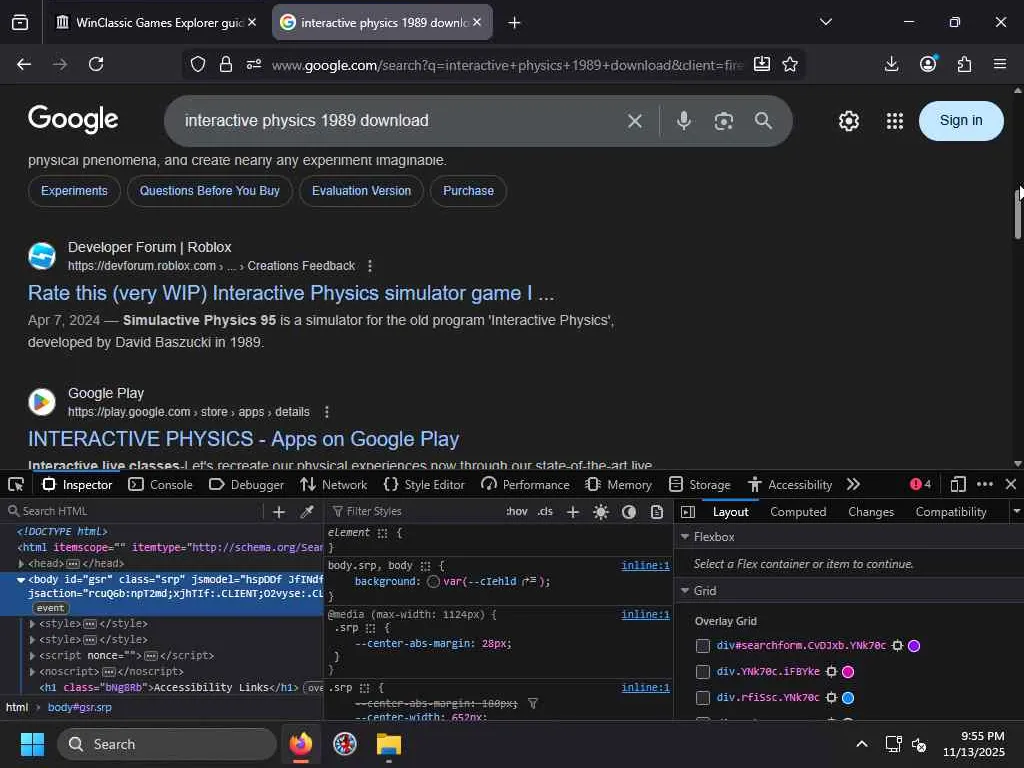The width and height of the screenshot is (1024, 768).
Task: Switch to the Computed sidebar tab
Action: (798, 512)
